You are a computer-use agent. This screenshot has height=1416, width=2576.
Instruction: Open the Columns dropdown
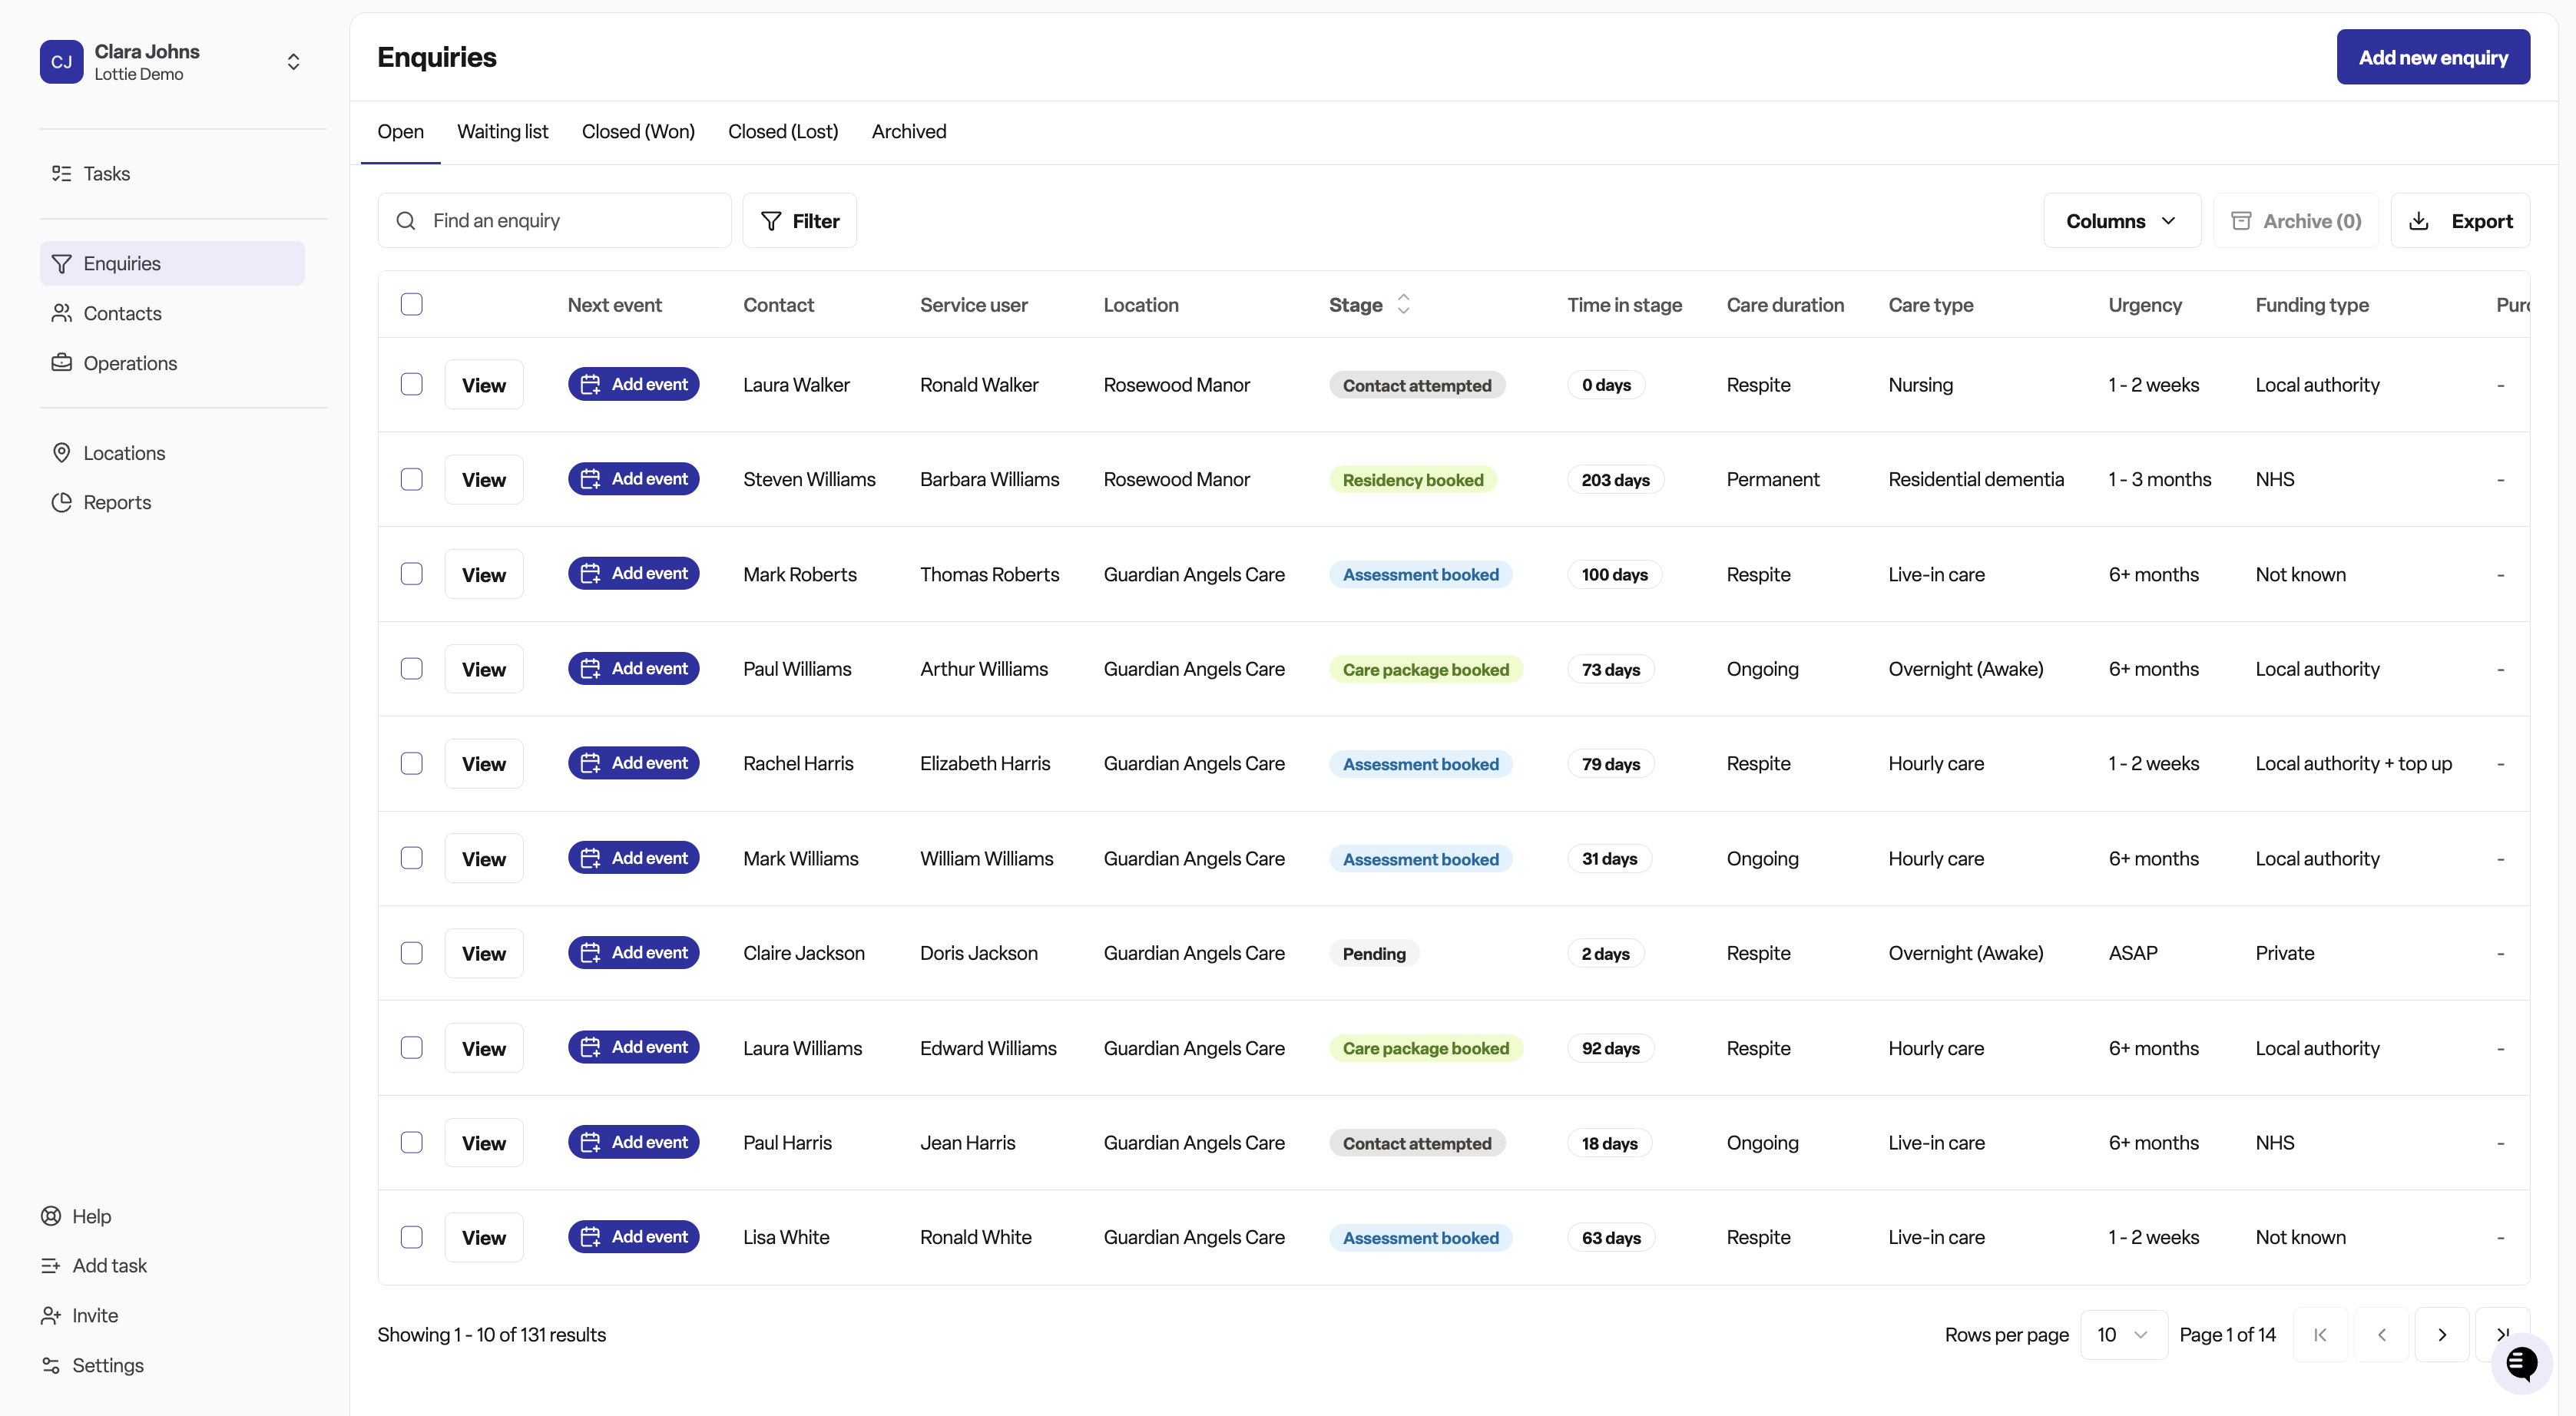(x=2122, y=221)
